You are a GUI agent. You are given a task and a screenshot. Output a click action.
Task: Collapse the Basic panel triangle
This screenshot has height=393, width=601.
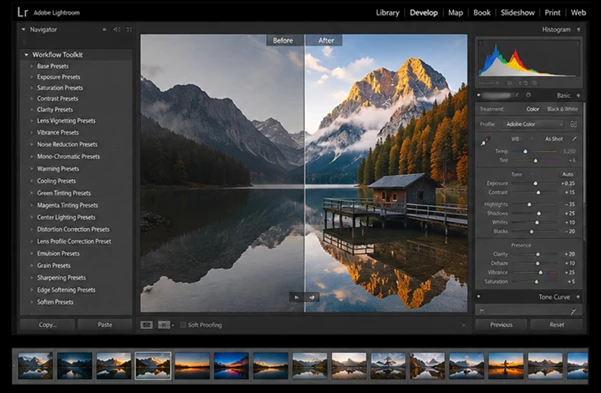click(x=578, y=95)
